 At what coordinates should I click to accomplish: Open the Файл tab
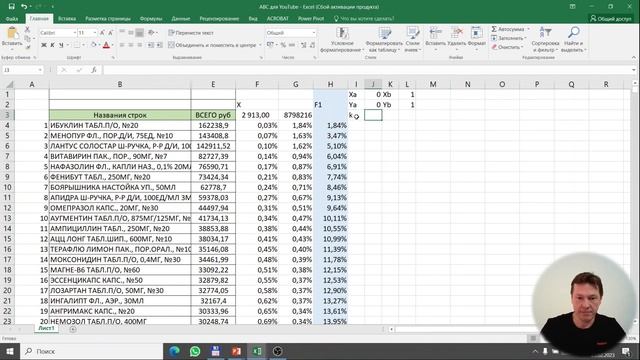12,18
